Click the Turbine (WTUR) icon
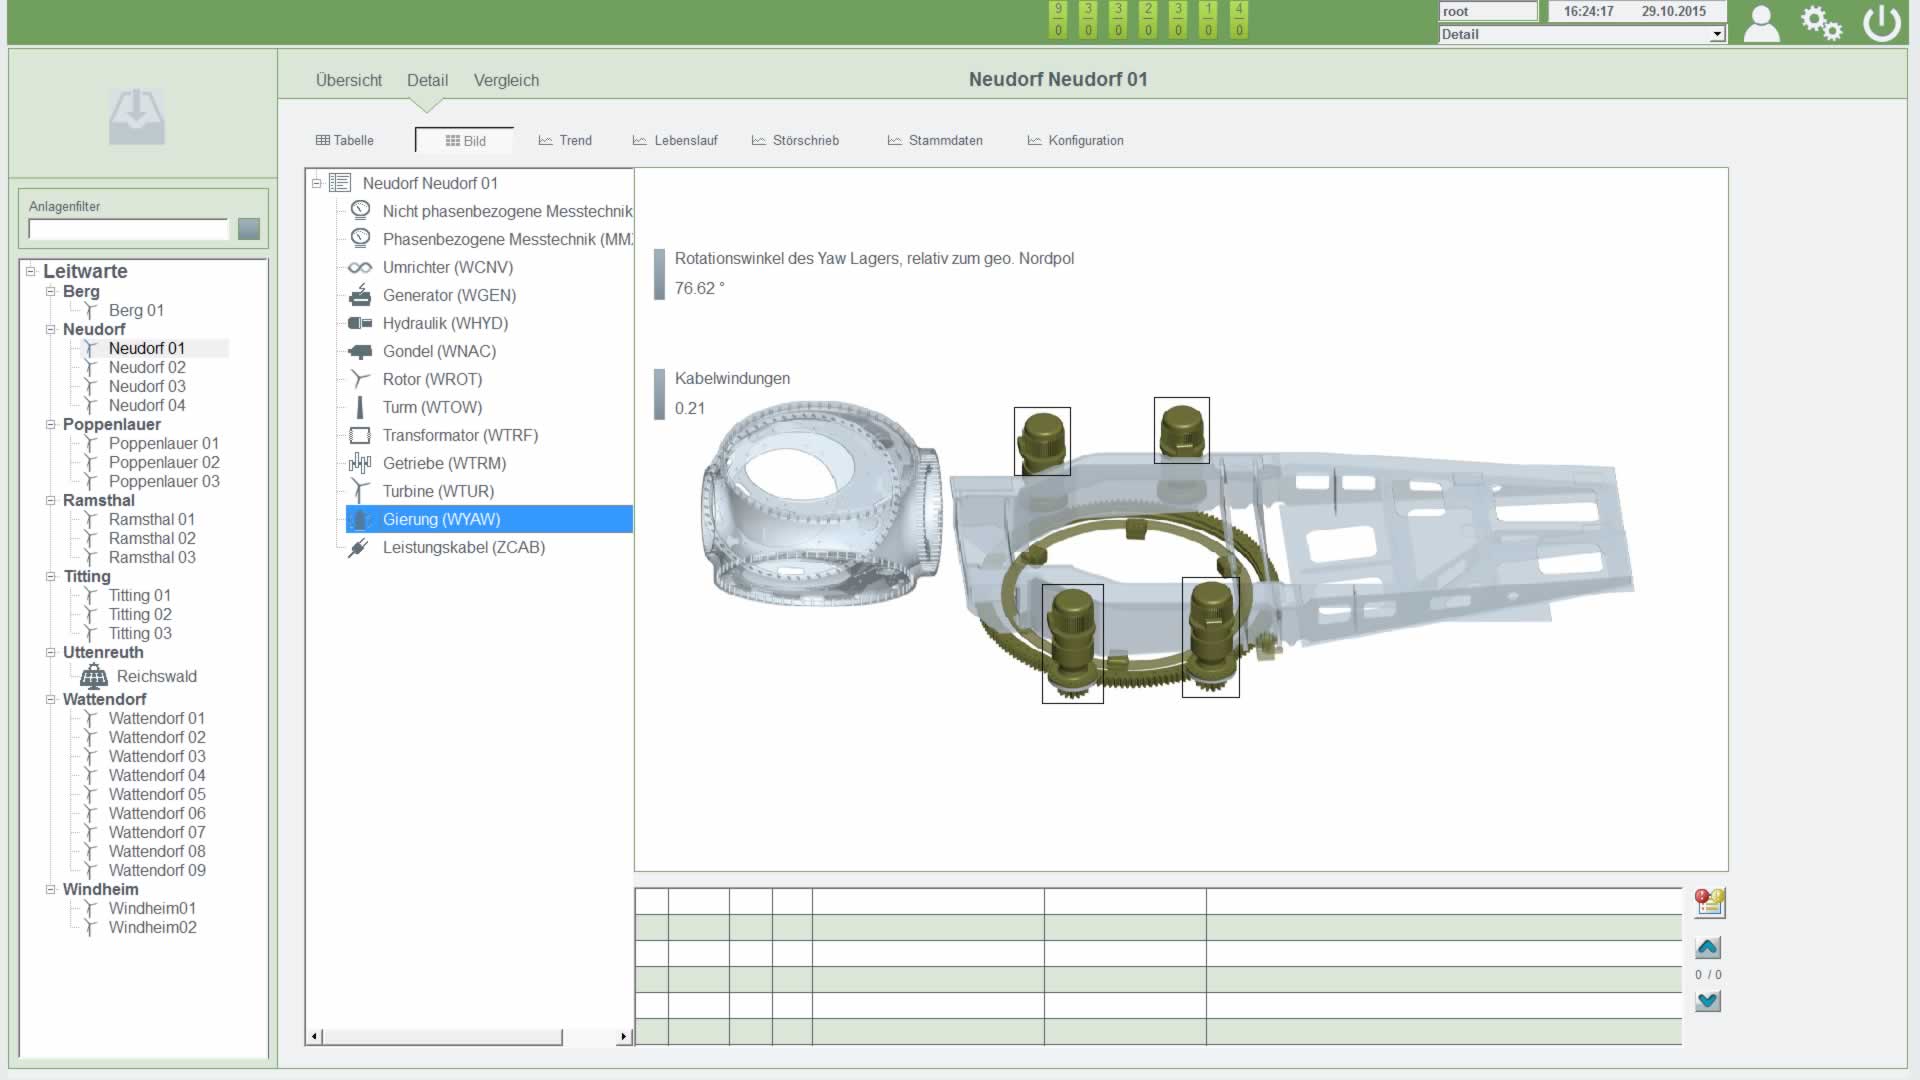Viewport: 1920px width, 1080px height. [360, 491]
